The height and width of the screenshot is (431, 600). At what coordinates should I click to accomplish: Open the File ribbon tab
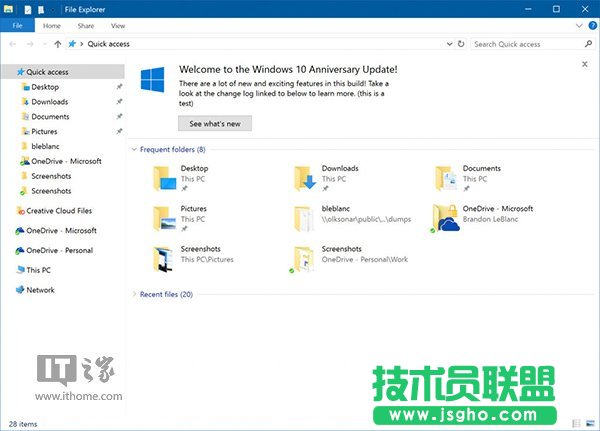click(18, 26)
